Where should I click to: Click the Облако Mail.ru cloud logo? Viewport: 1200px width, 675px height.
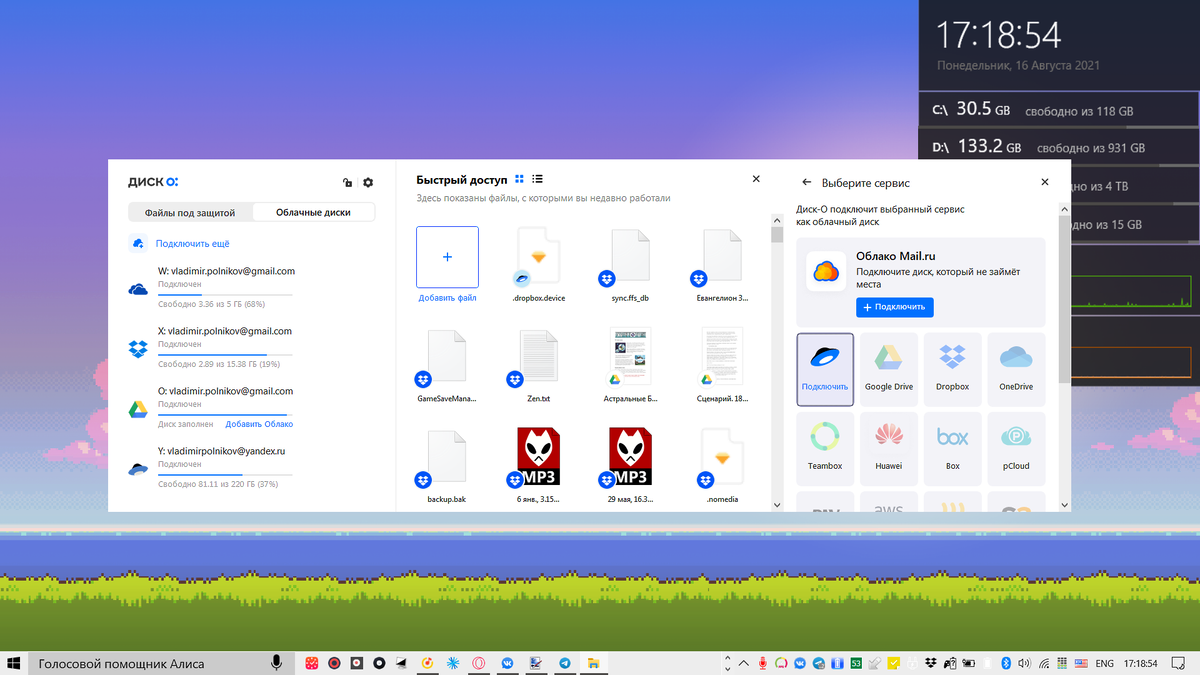click(826, 271)
